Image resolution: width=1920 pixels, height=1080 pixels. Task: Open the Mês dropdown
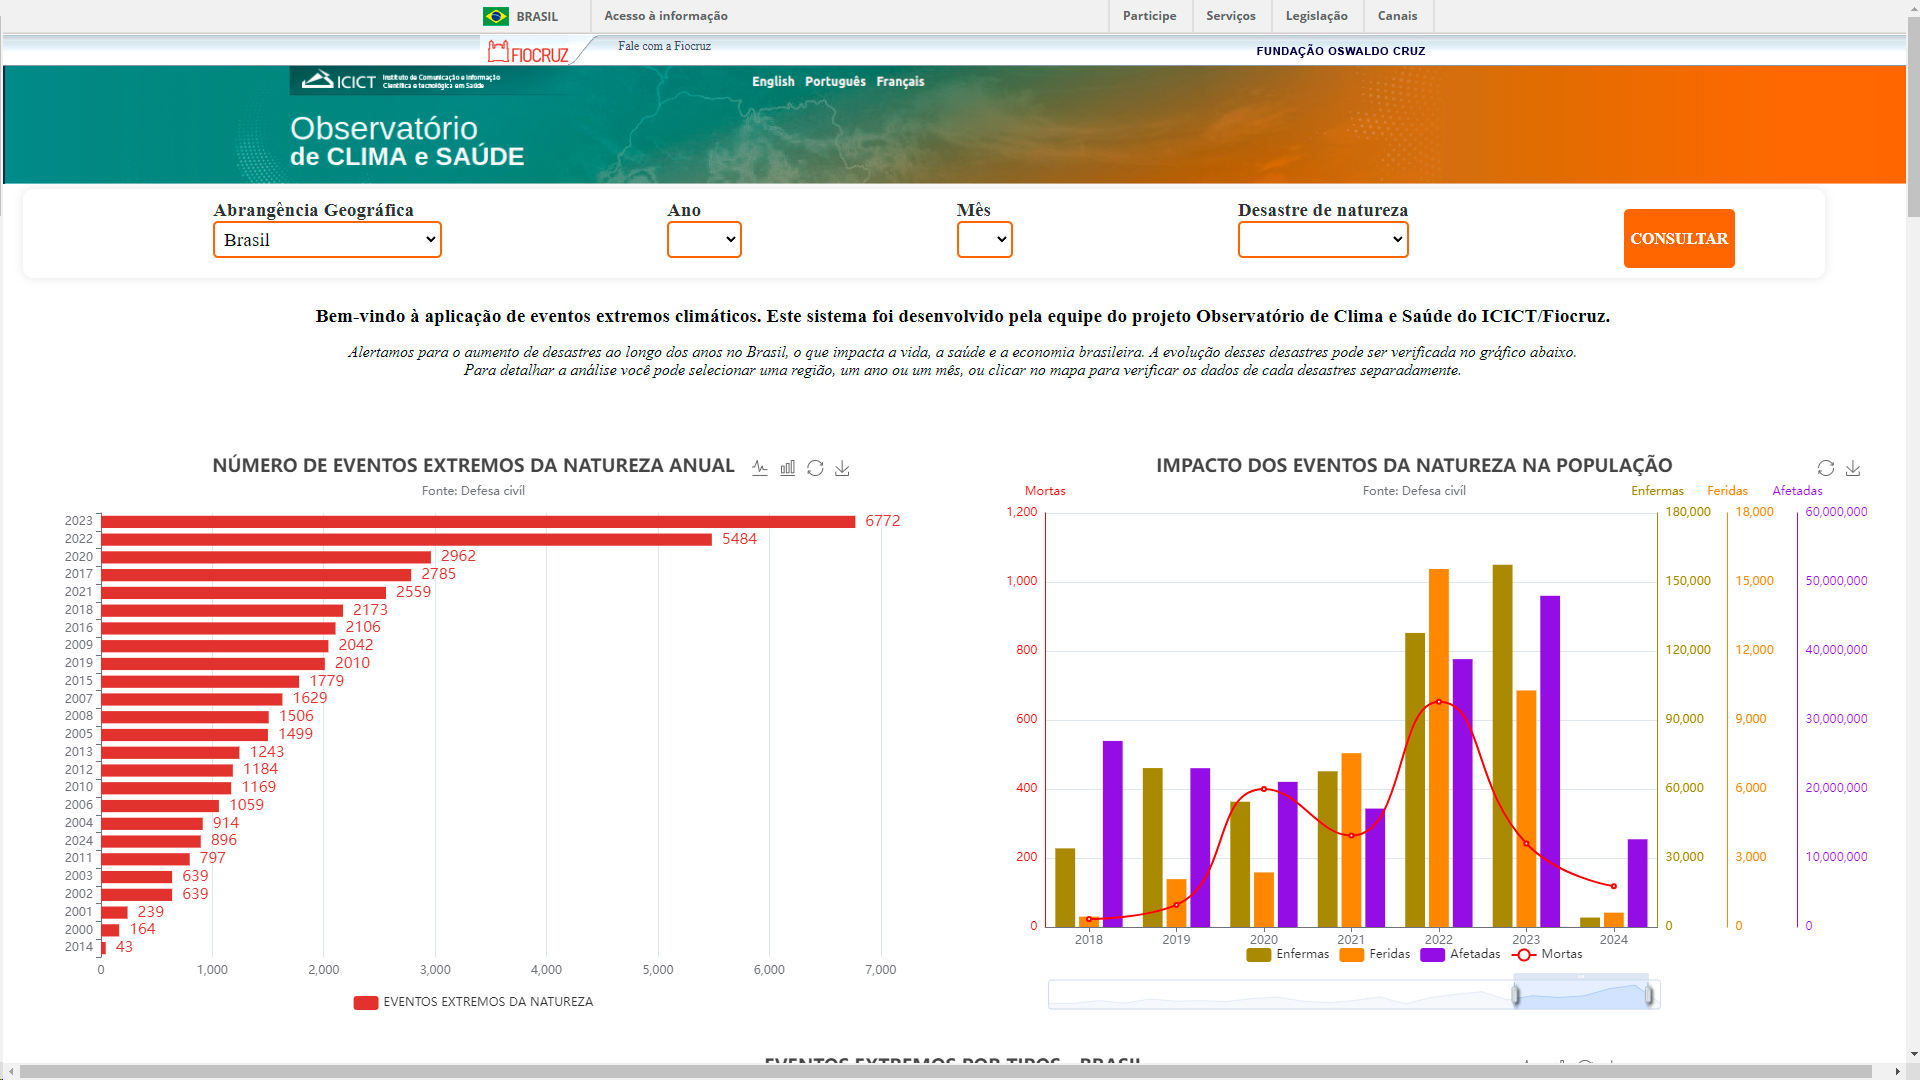point(984,240)
